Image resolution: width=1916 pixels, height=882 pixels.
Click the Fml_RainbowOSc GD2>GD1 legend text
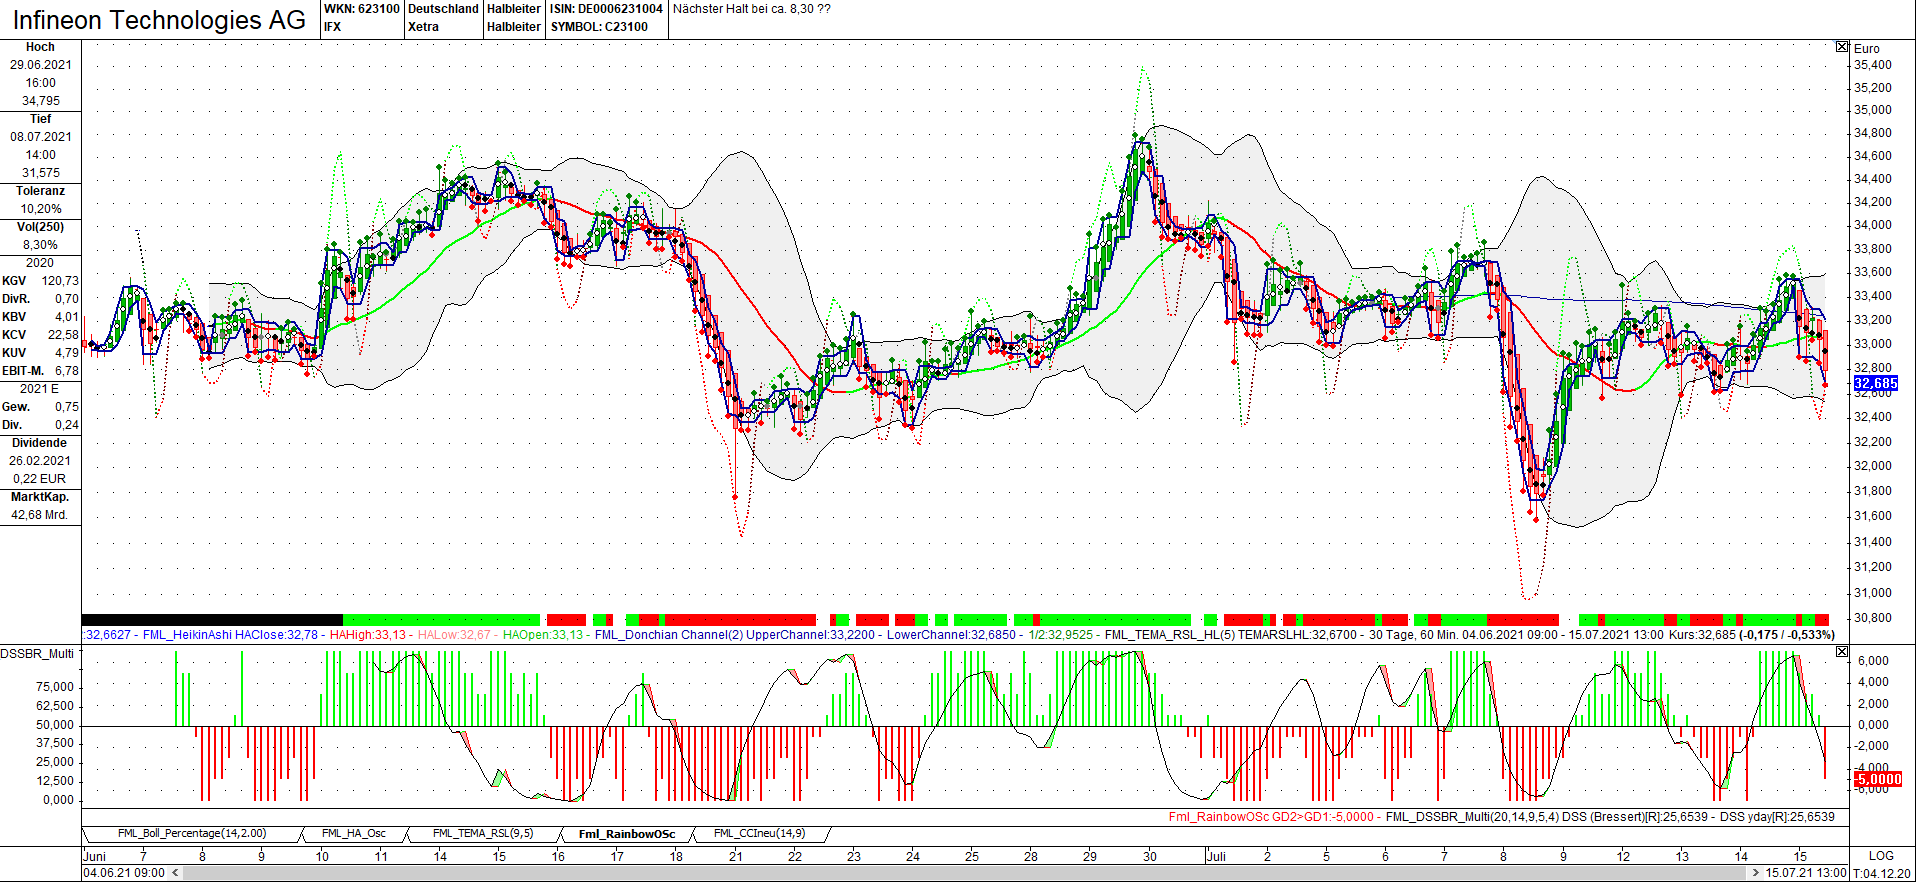(x=1271, y=817)
